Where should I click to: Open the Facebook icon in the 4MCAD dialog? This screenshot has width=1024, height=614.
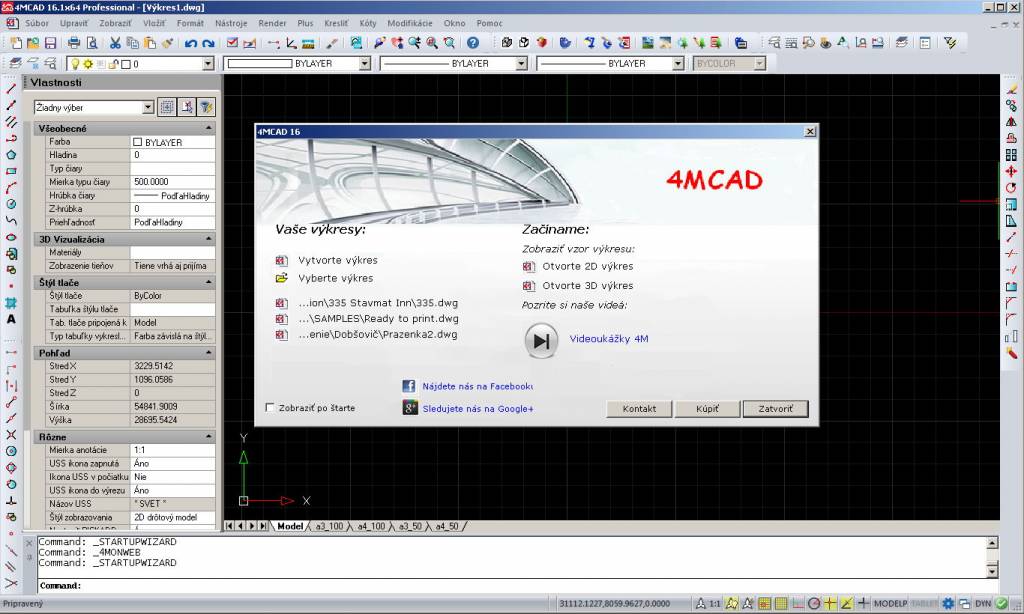[409, 386]
